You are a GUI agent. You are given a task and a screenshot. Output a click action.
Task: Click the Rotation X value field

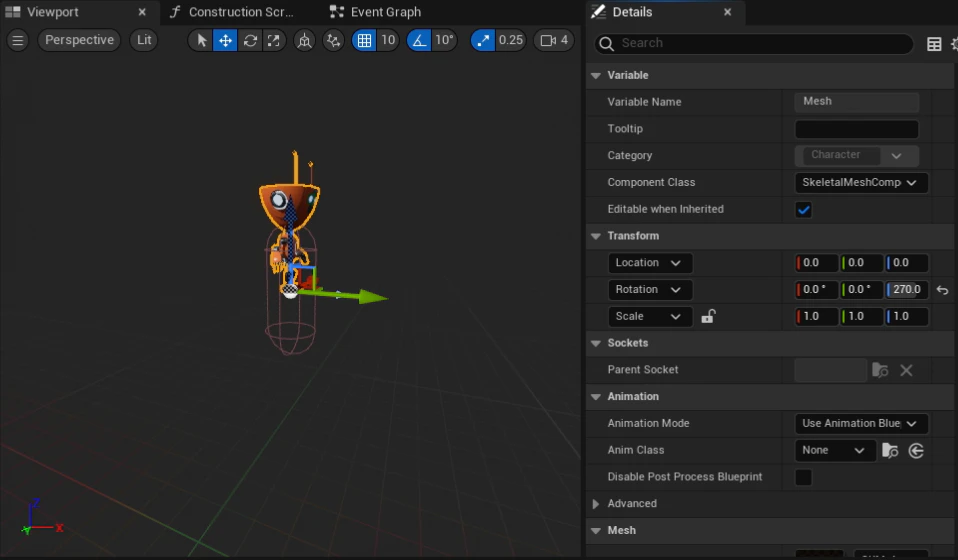pos(817,289)
